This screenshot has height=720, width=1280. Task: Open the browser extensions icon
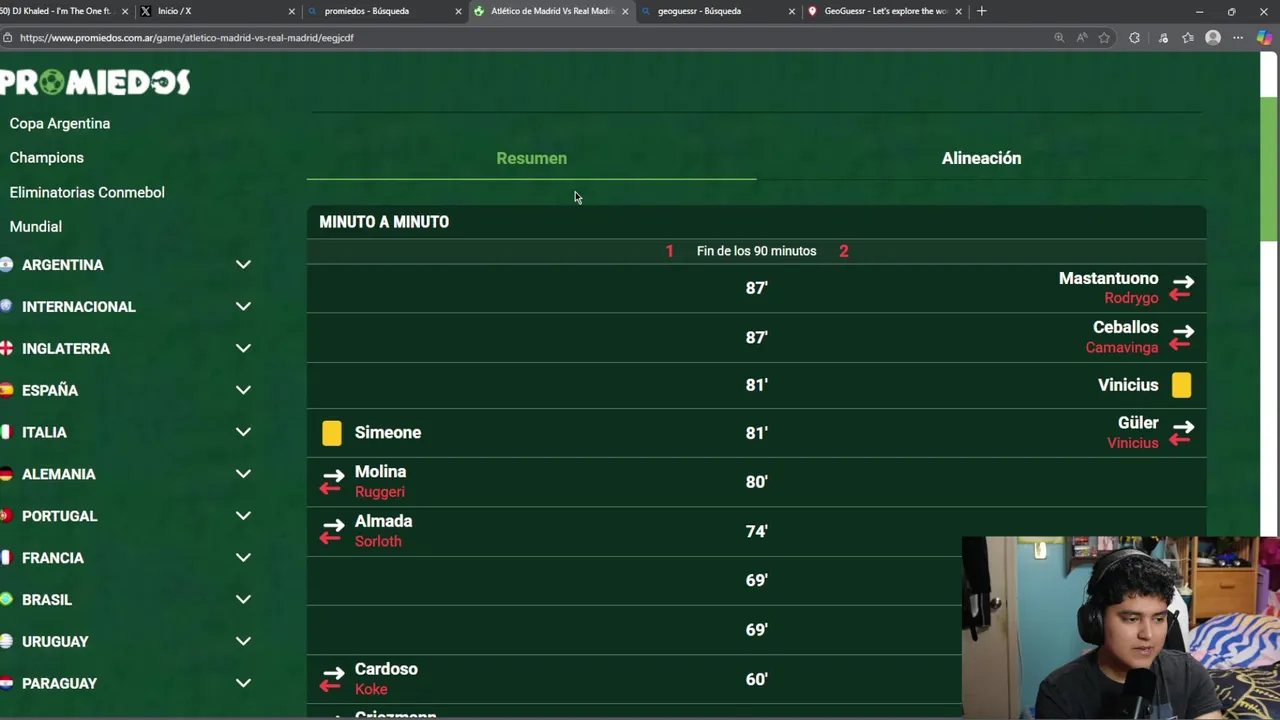coord(1134,38)
